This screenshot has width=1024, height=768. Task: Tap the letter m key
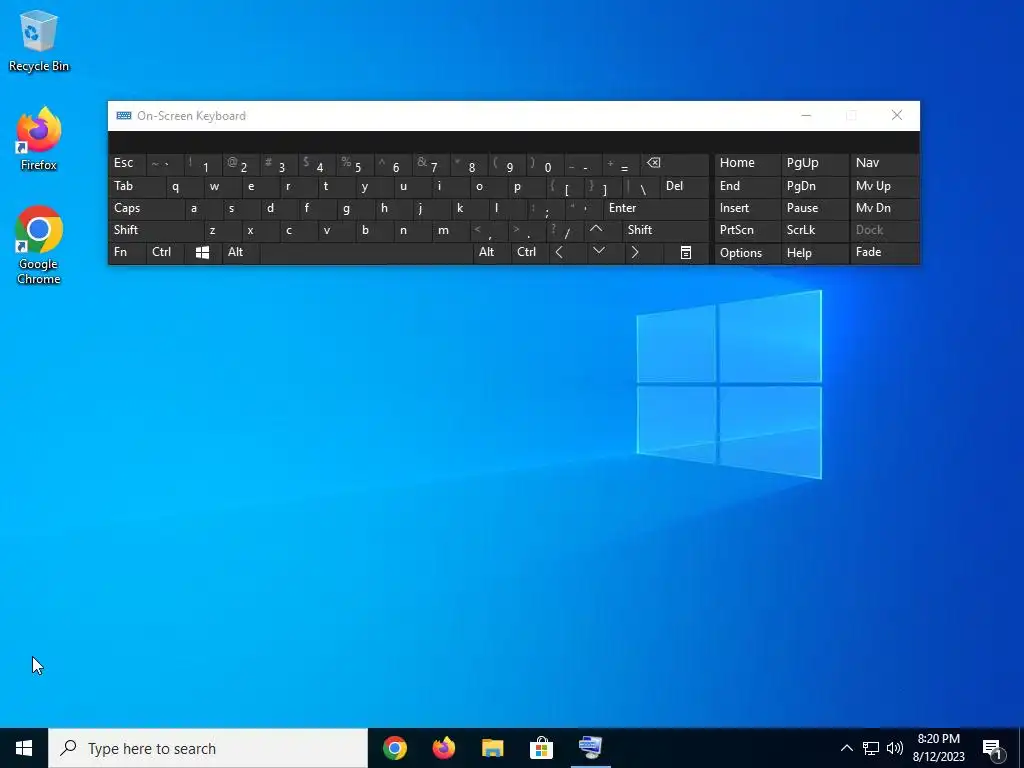451,230
